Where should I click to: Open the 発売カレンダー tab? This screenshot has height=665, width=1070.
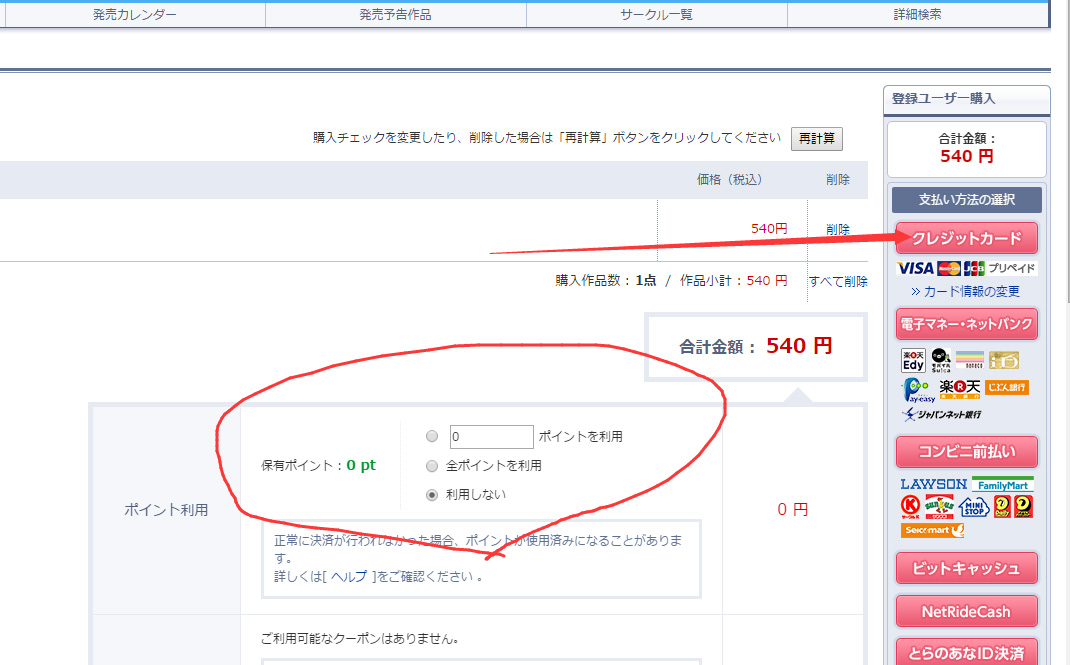[x=132, y=14]
